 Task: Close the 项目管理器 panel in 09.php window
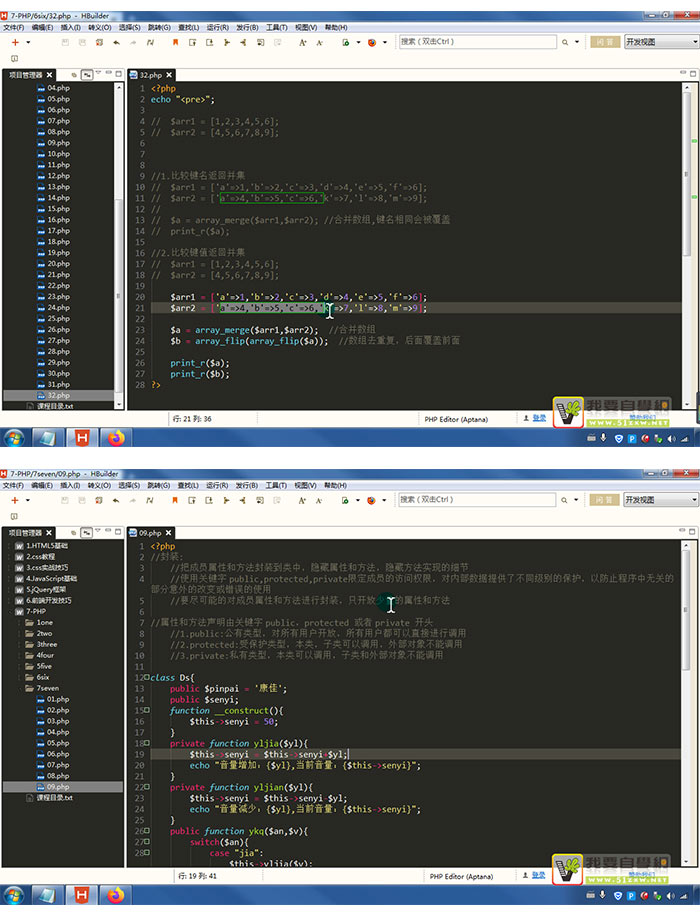click(x=49, y=533)
